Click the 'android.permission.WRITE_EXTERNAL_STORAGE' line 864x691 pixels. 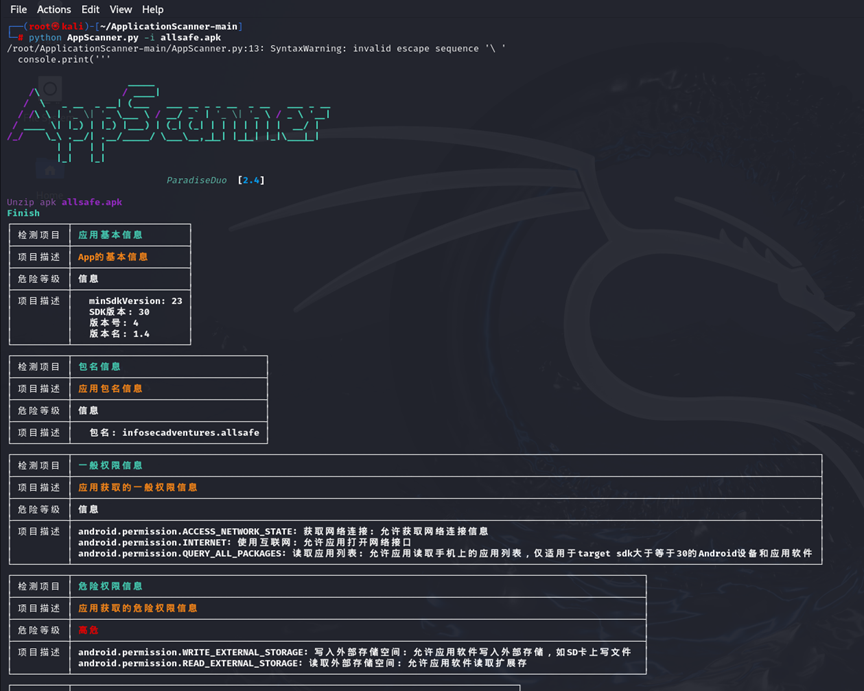(x=354, y=652)
